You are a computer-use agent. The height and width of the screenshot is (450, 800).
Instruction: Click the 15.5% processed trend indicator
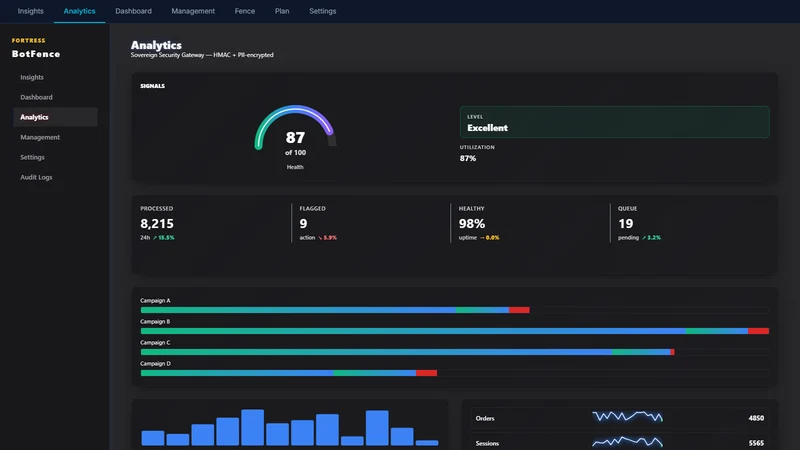pyautogui.click(x=163, y=238)
